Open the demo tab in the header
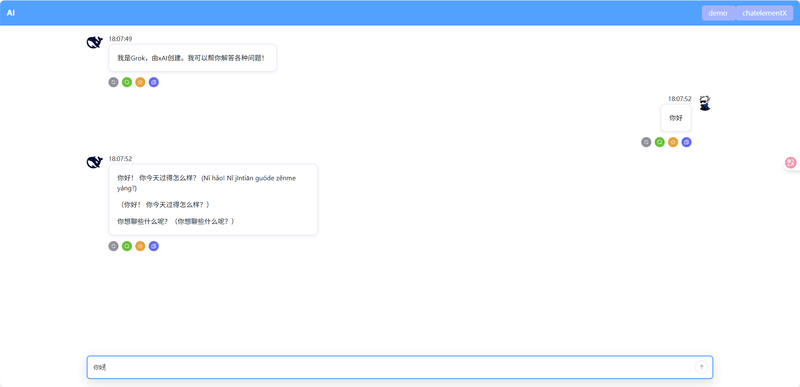Viewport: 800px width, 387px height. coord(718,13)
